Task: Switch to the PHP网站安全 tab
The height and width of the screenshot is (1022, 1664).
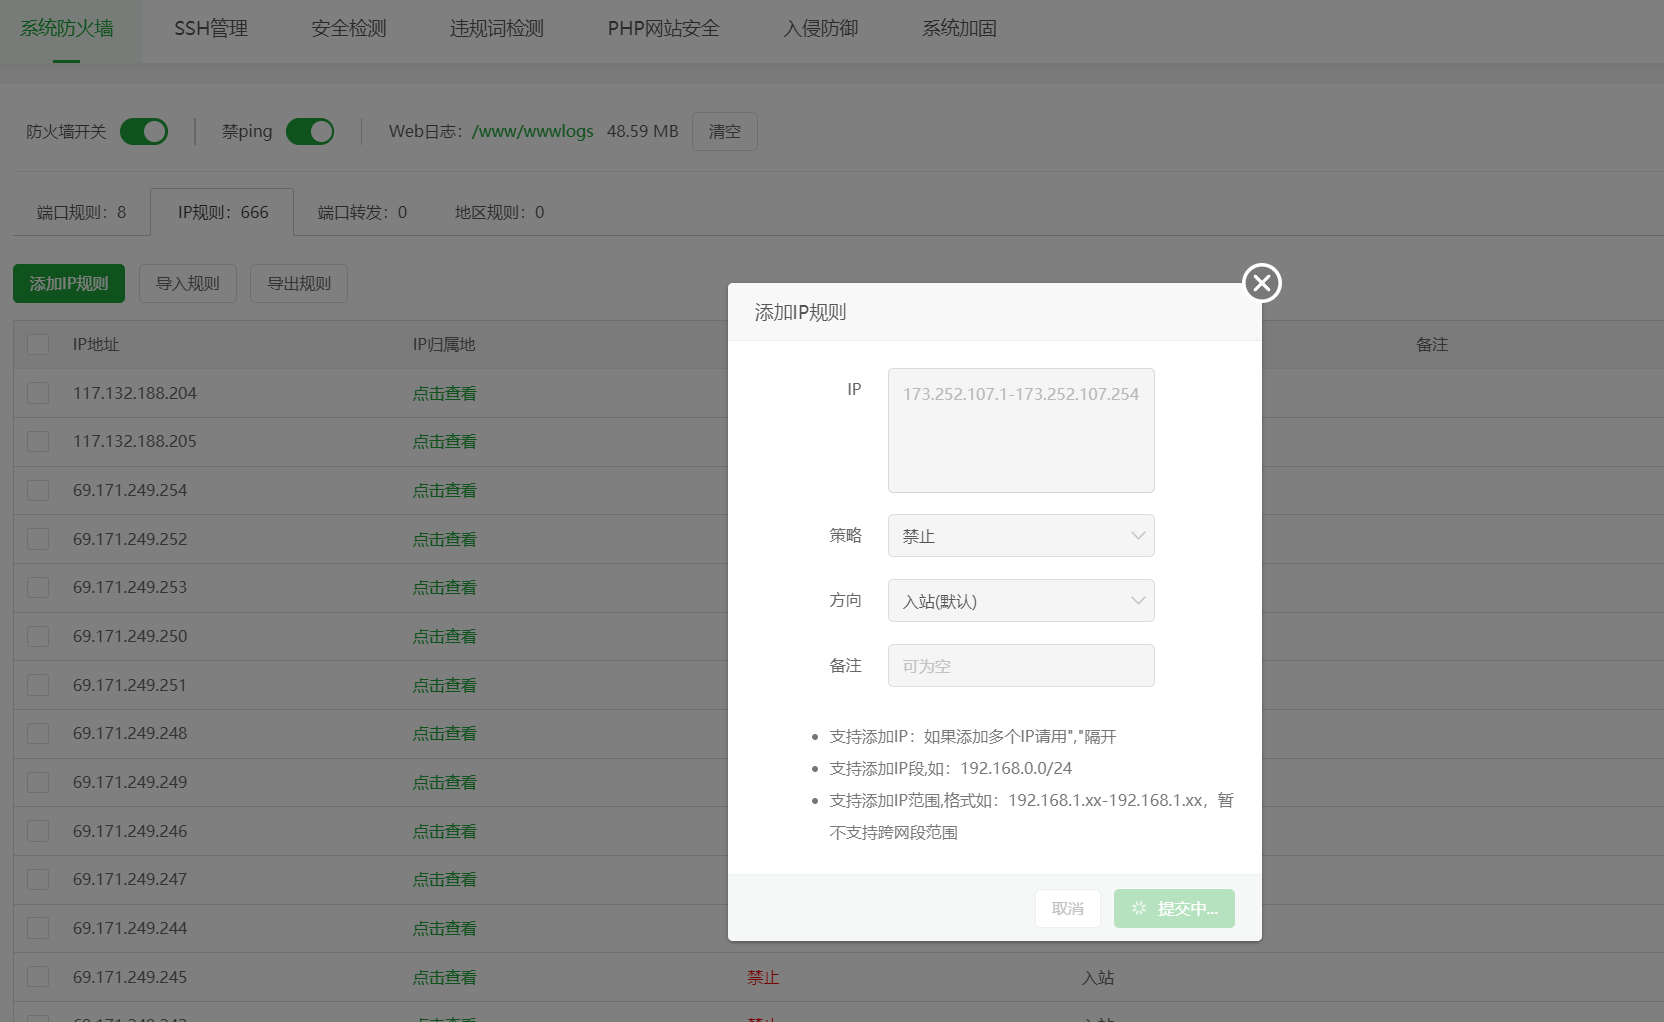Action: (x=664, y=29)
